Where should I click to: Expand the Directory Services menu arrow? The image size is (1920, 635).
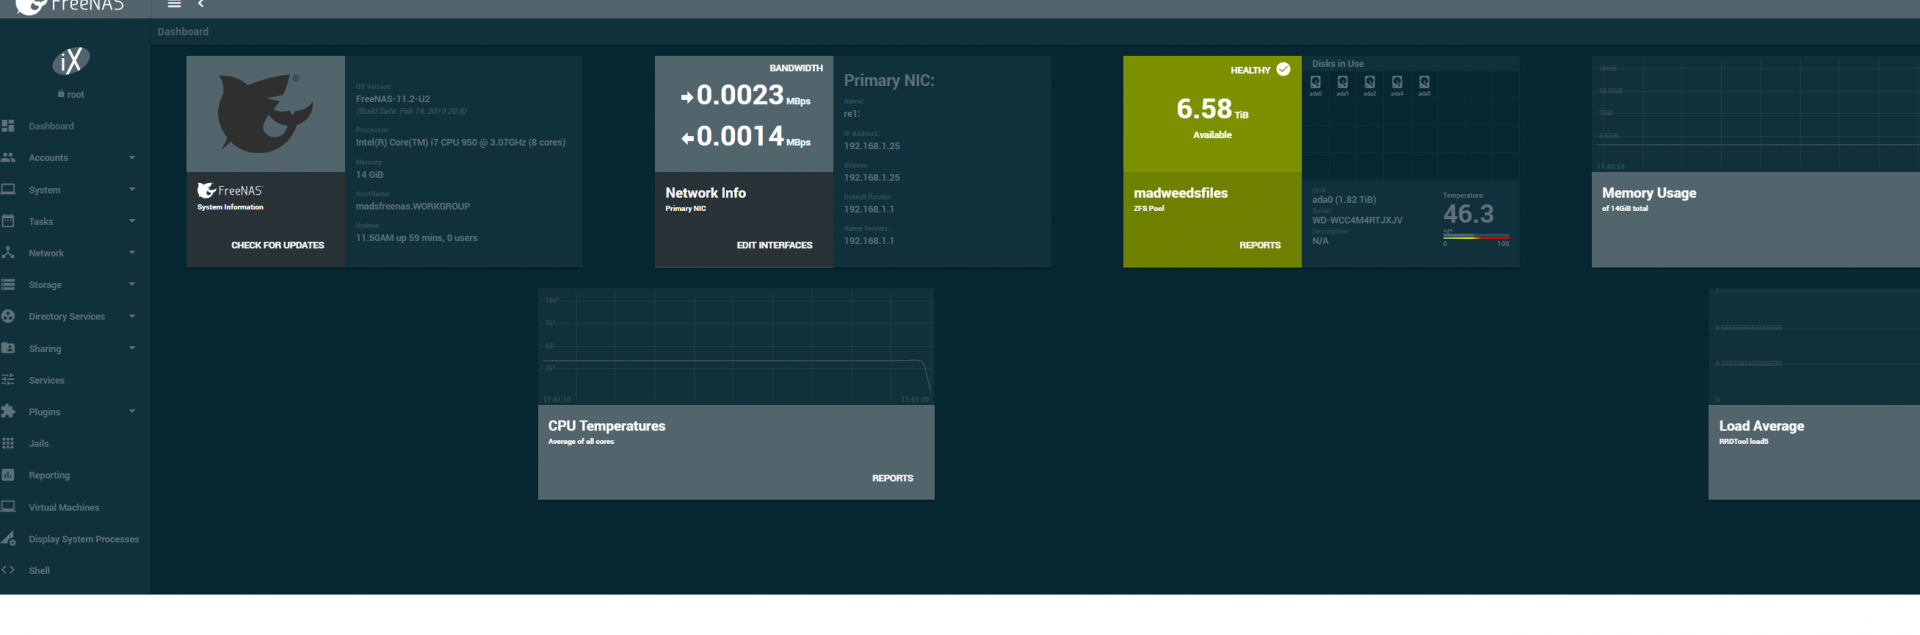[x=132, y=316]
